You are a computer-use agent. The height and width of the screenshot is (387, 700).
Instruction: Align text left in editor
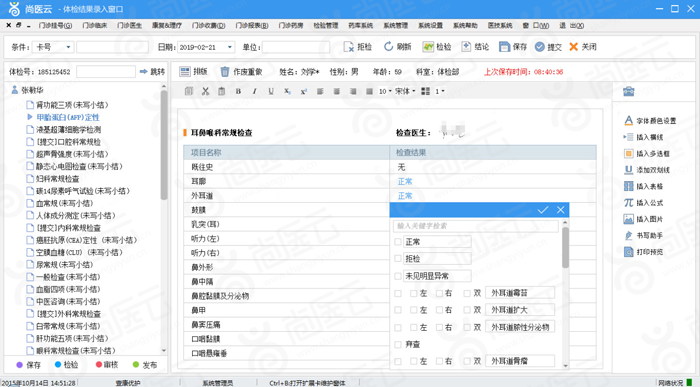click(x=320, y=91)
